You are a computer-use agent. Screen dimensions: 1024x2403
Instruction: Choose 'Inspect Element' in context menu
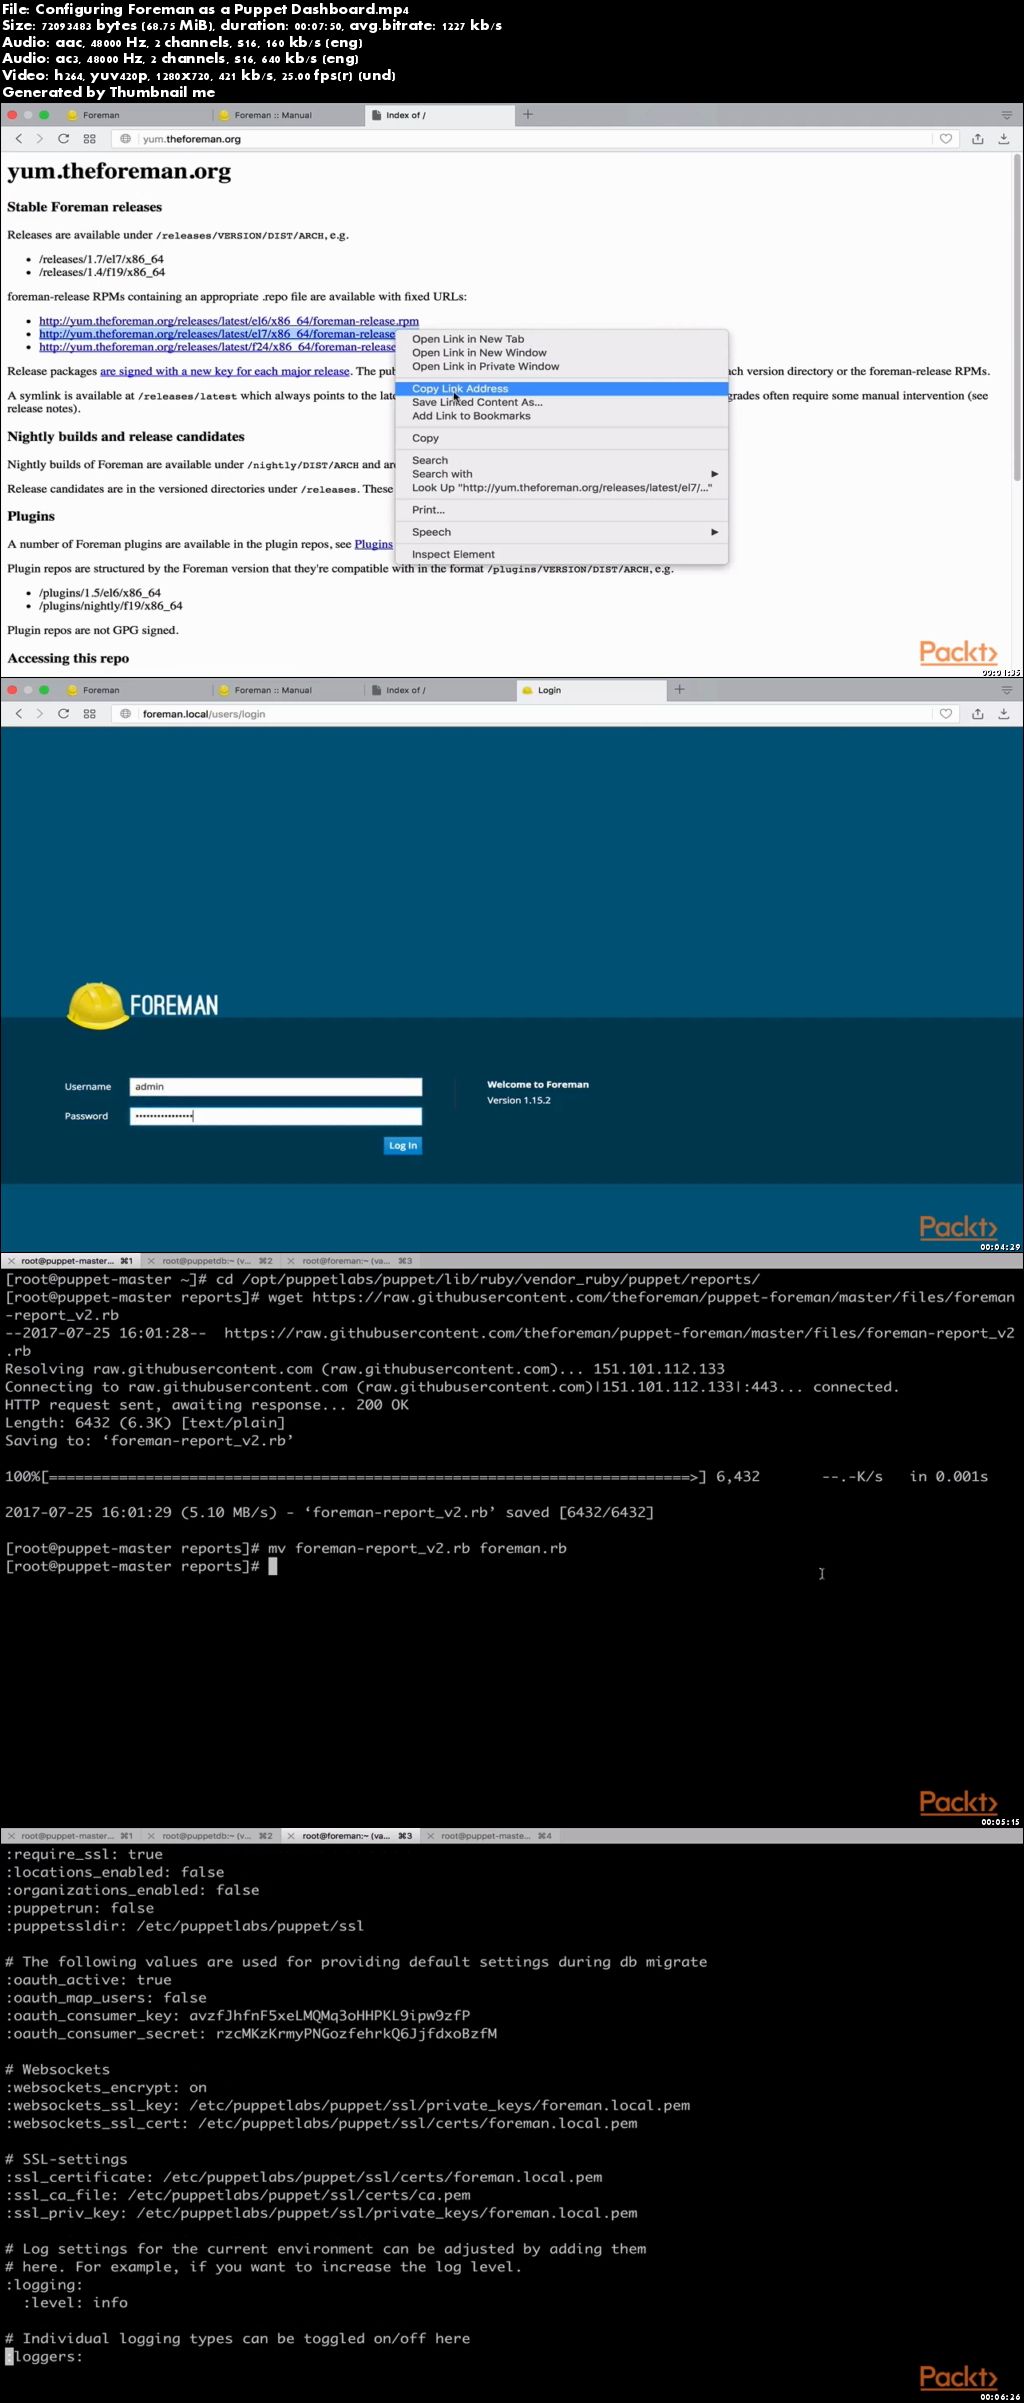[562, 554]
